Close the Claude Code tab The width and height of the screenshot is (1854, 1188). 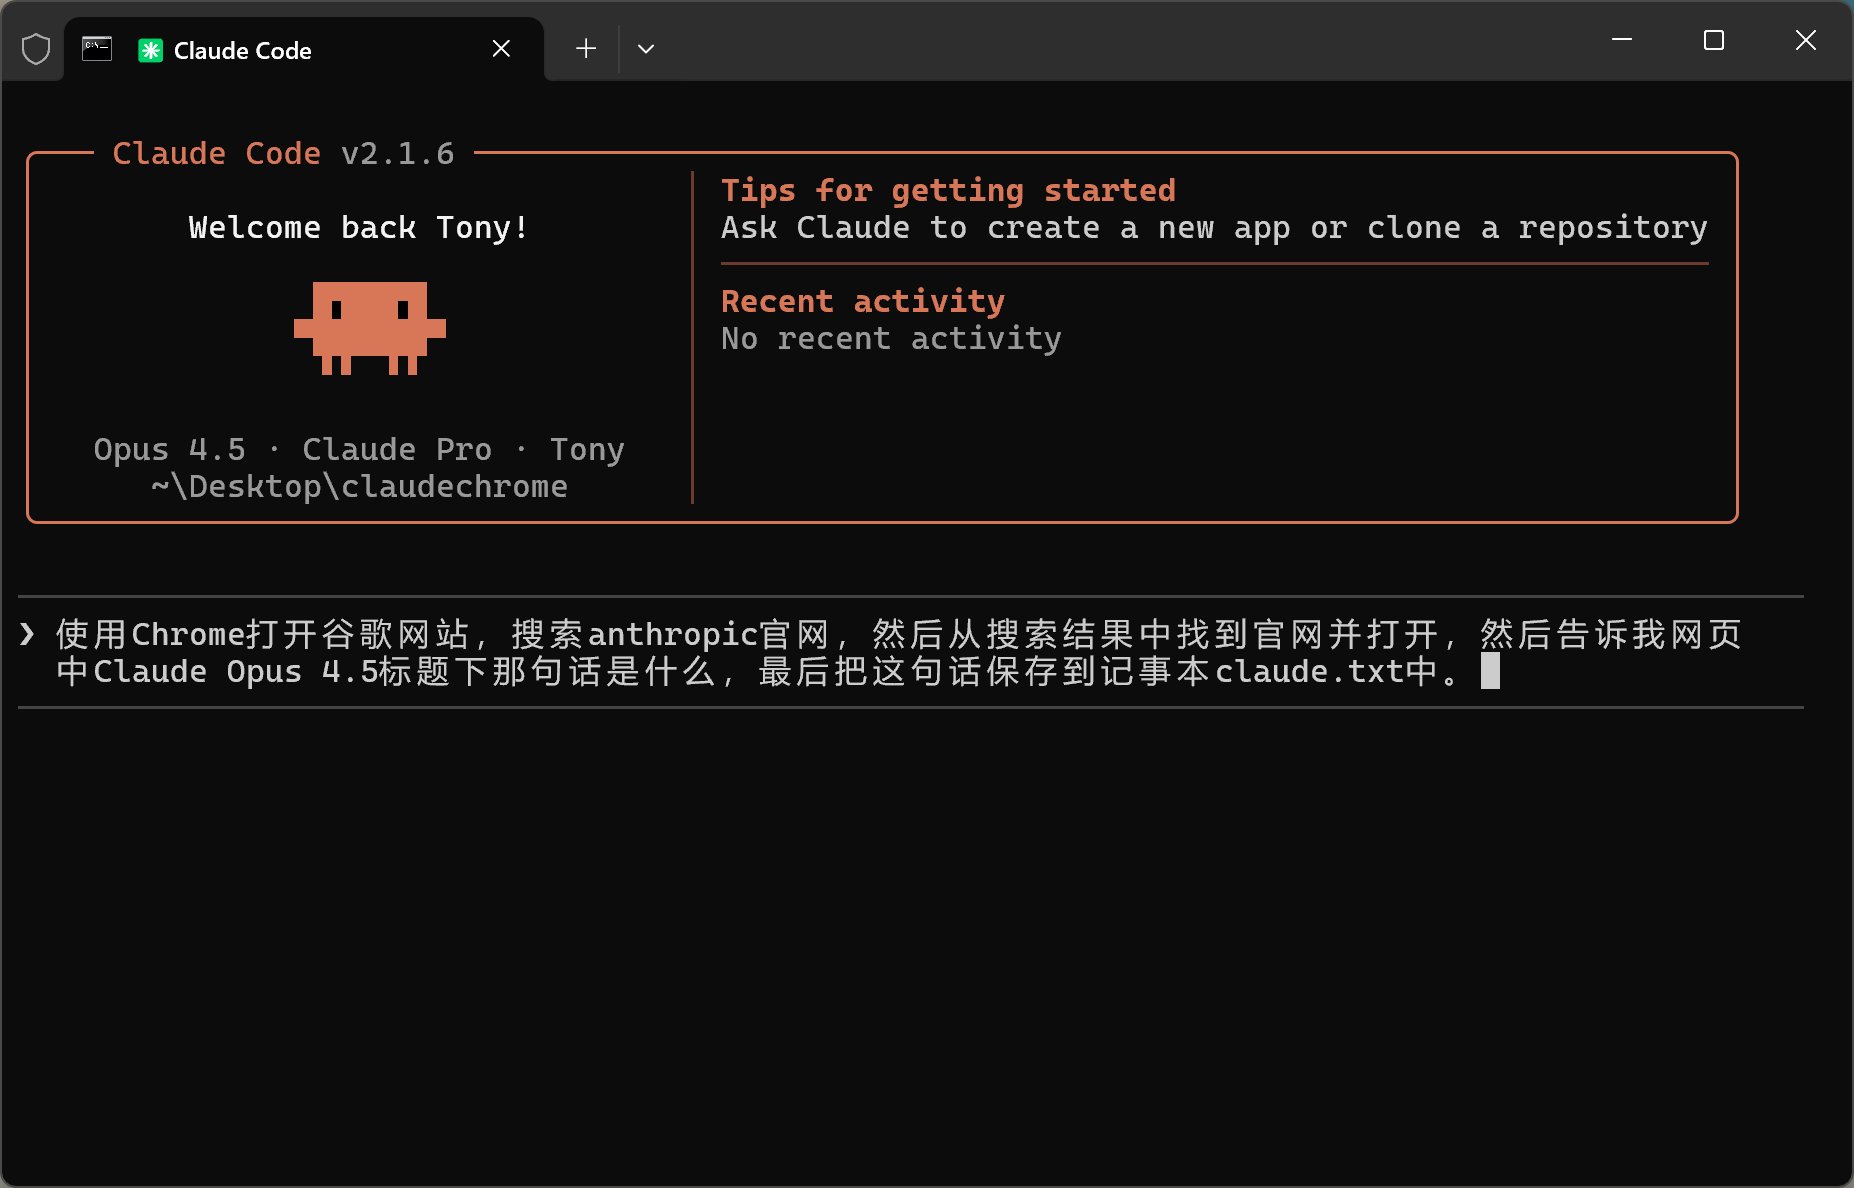501,49
